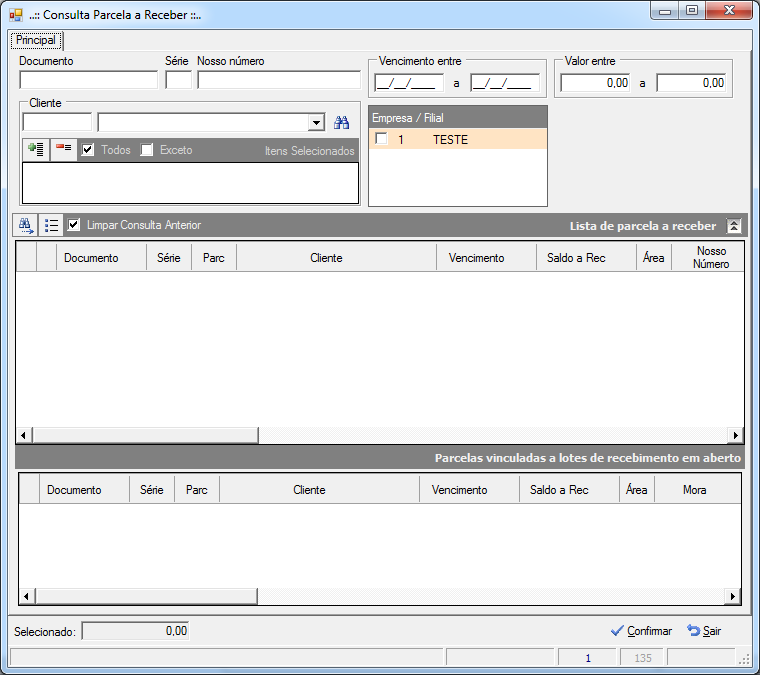The height and width of the screenshot is (675, 760).
Task: Click status bar value 1
Action: (x=588, y=658)
